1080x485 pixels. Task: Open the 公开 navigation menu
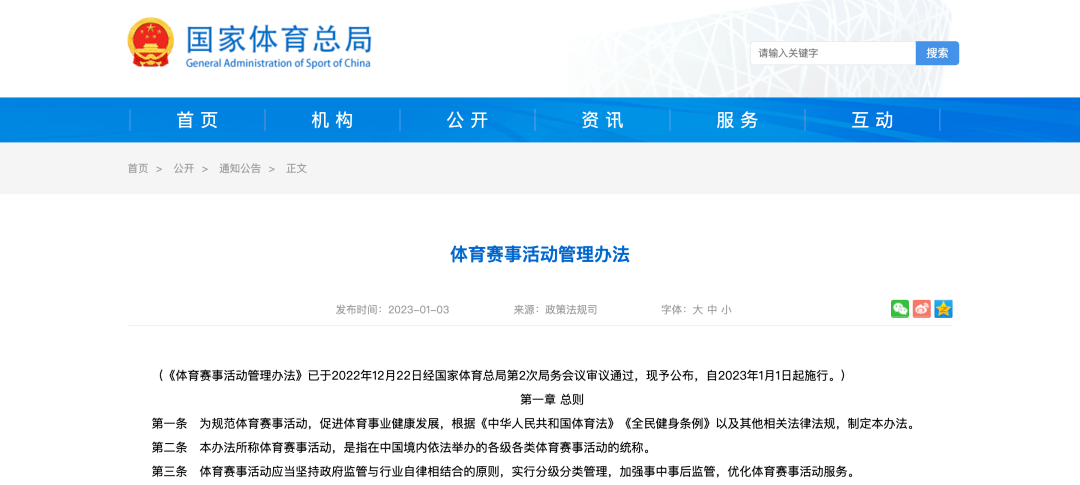pyautogui.click(x=468, y=120)
